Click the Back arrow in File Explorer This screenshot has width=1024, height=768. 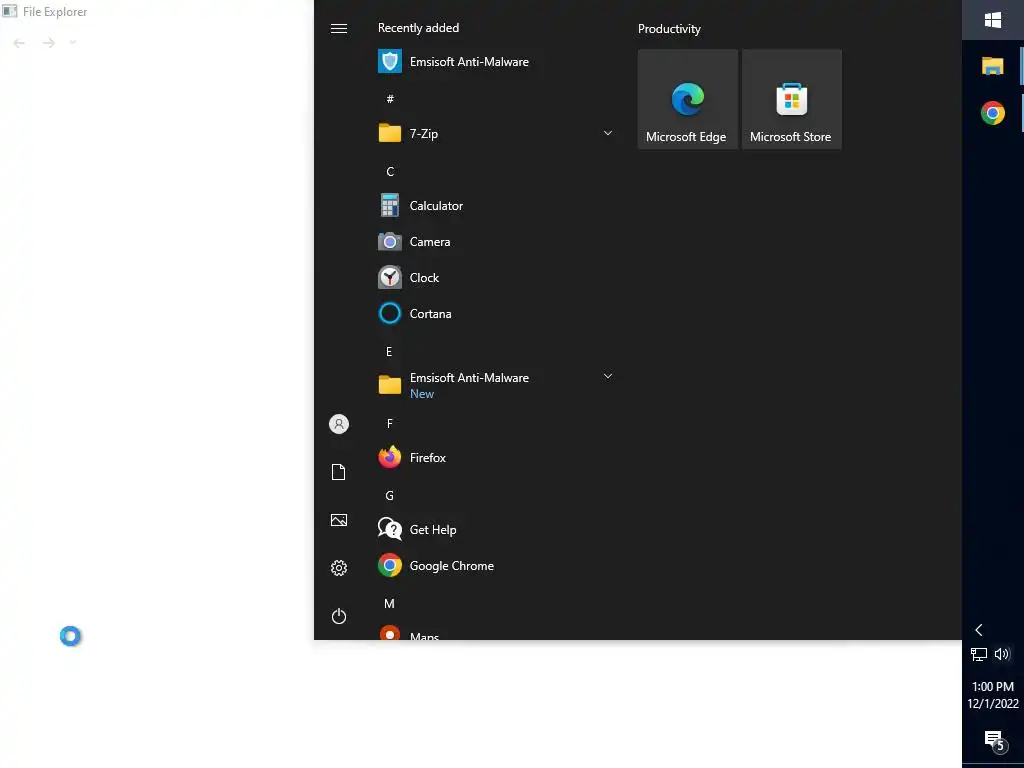(19, 43)
